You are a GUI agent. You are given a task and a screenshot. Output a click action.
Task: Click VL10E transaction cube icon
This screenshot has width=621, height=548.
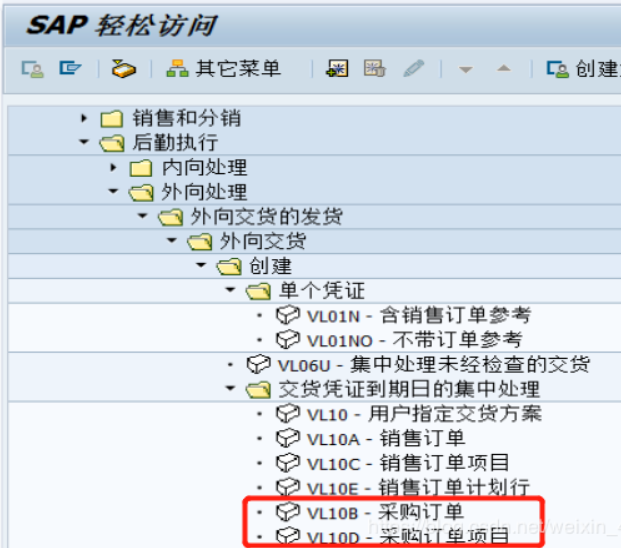coord(288,487)
